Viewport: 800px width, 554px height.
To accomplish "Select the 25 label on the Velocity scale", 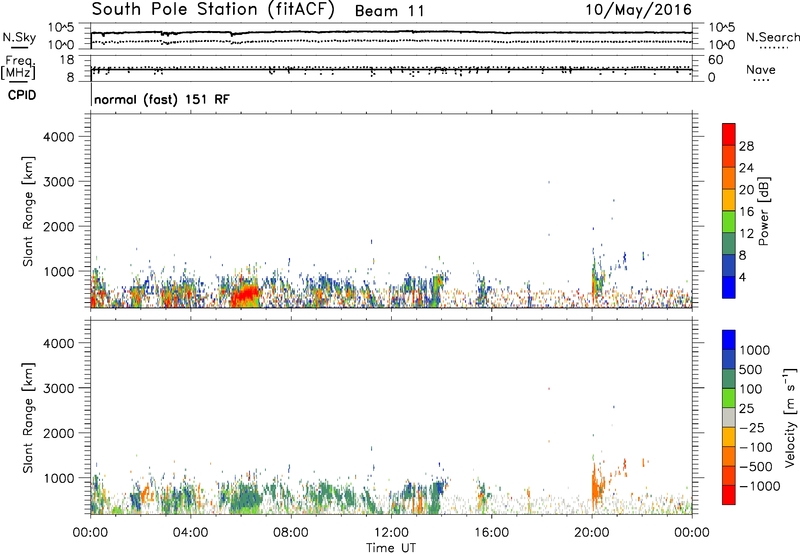I will coord(747,408).
